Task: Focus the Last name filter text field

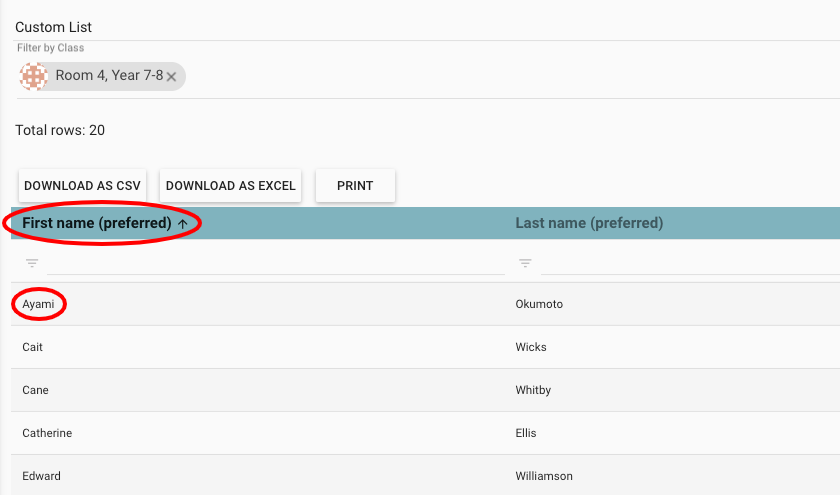Action: click(690, 264)
